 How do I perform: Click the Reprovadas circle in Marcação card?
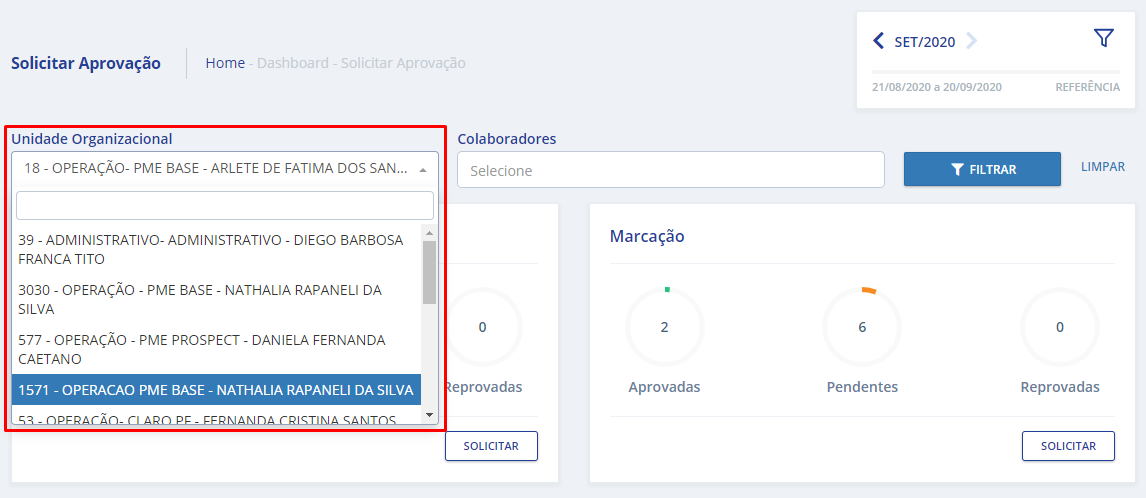1059,327
